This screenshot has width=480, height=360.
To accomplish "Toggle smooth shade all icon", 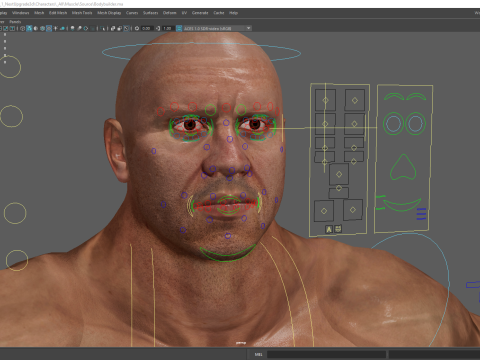I will [29, 28].
